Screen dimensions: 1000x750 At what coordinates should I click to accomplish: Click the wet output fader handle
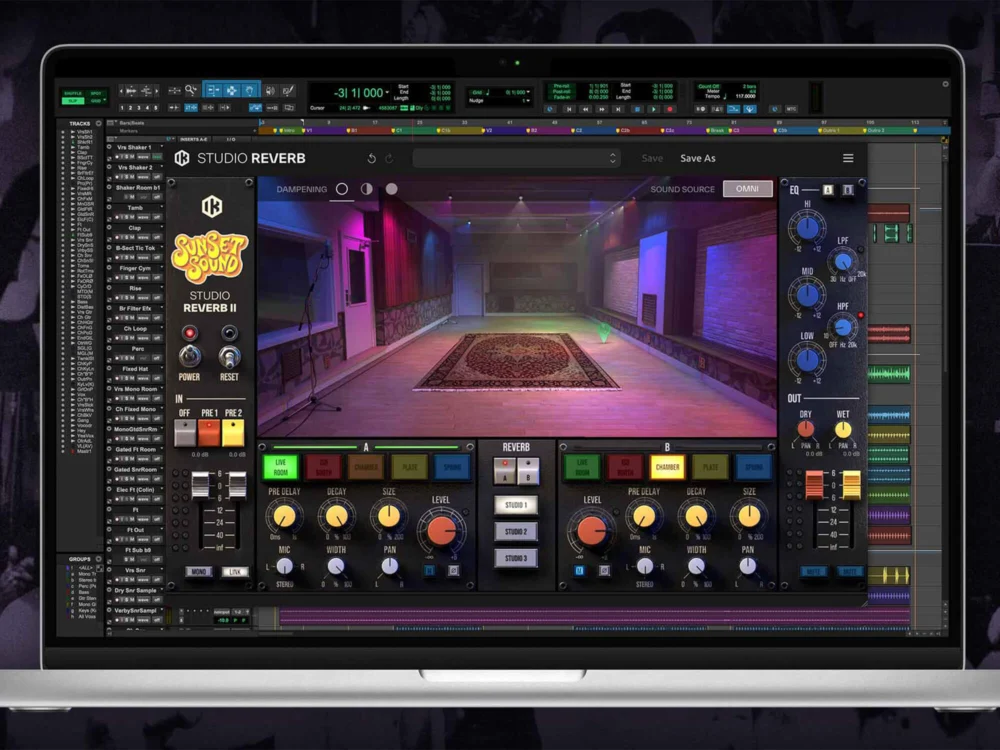click(851, 484)
